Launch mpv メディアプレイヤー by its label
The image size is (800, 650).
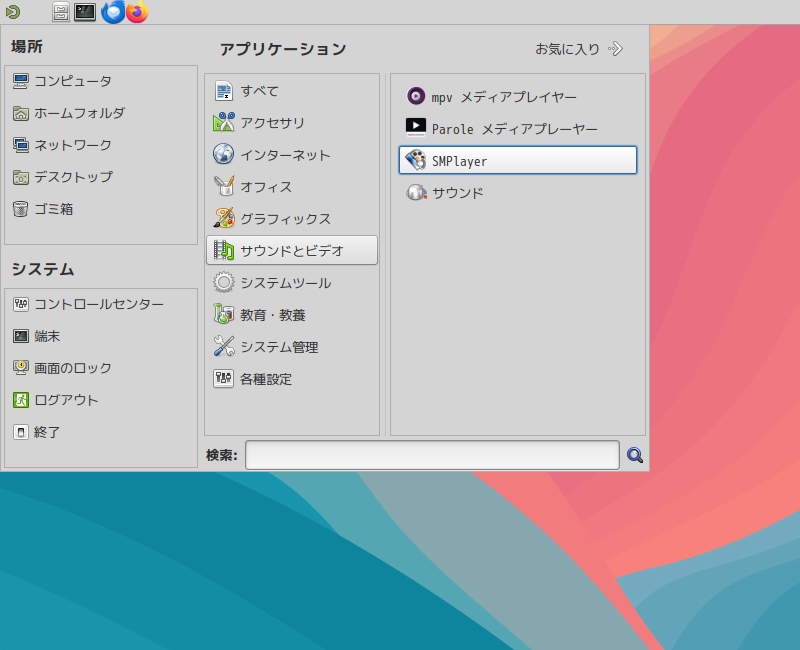(x=504, y=97)
